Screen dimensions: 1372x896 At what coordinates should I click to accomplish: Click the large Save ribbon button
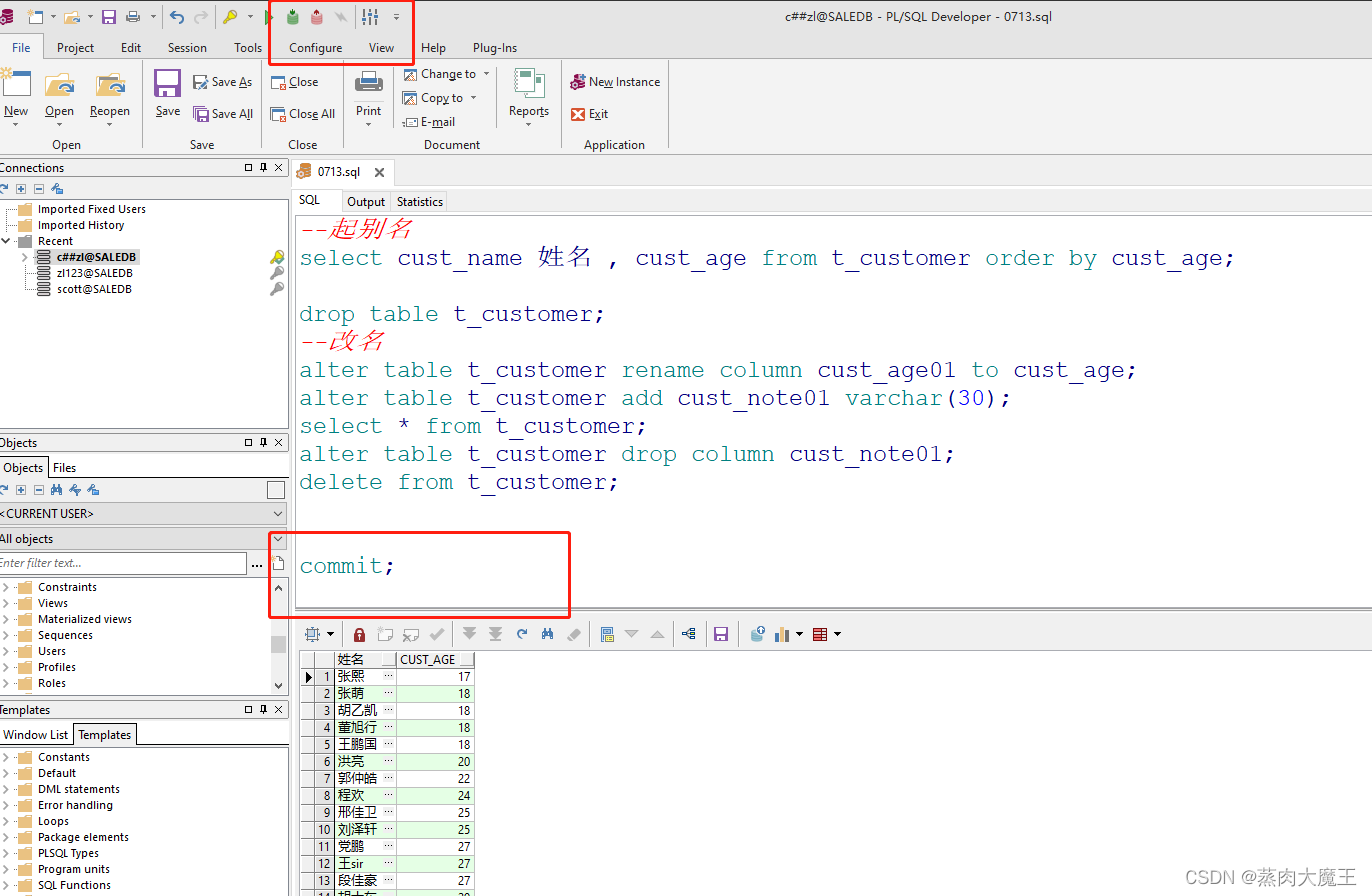(168, 94)
